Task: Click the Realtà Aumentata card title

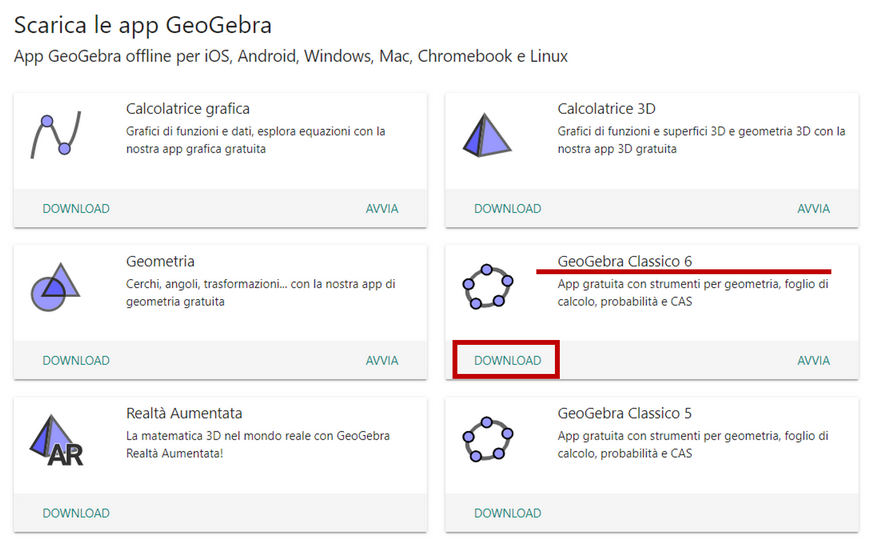Action: click(x=184, y=413)
